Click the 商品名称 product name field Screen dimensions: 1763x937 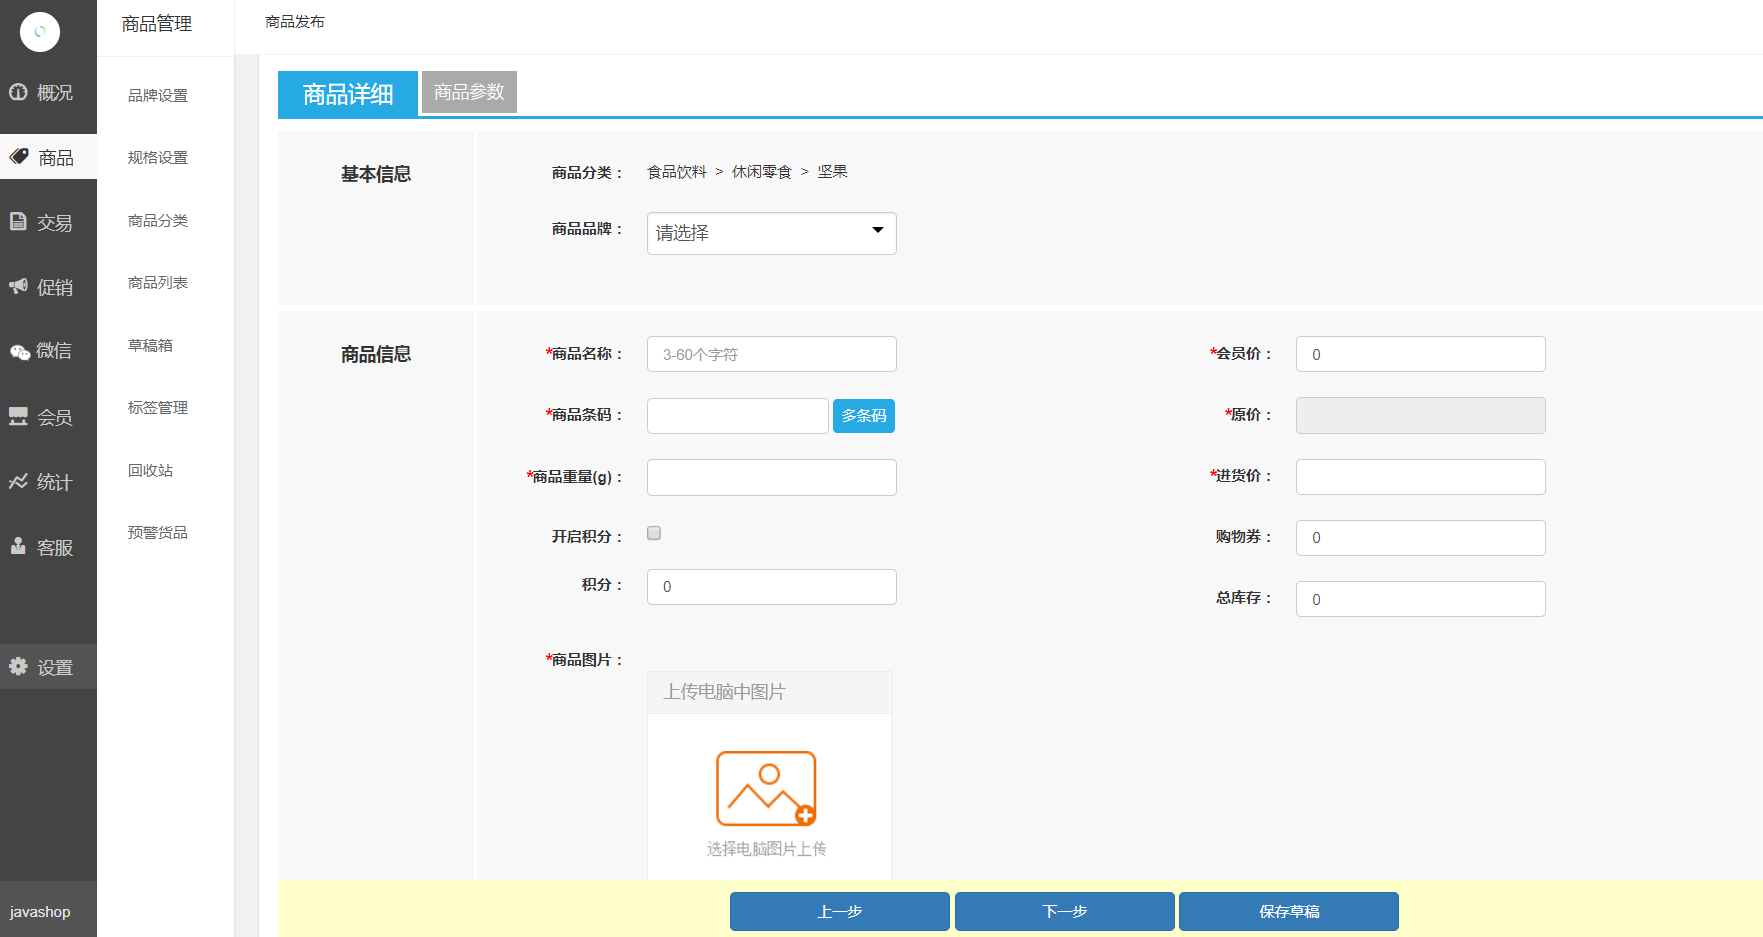click(770, 353)
